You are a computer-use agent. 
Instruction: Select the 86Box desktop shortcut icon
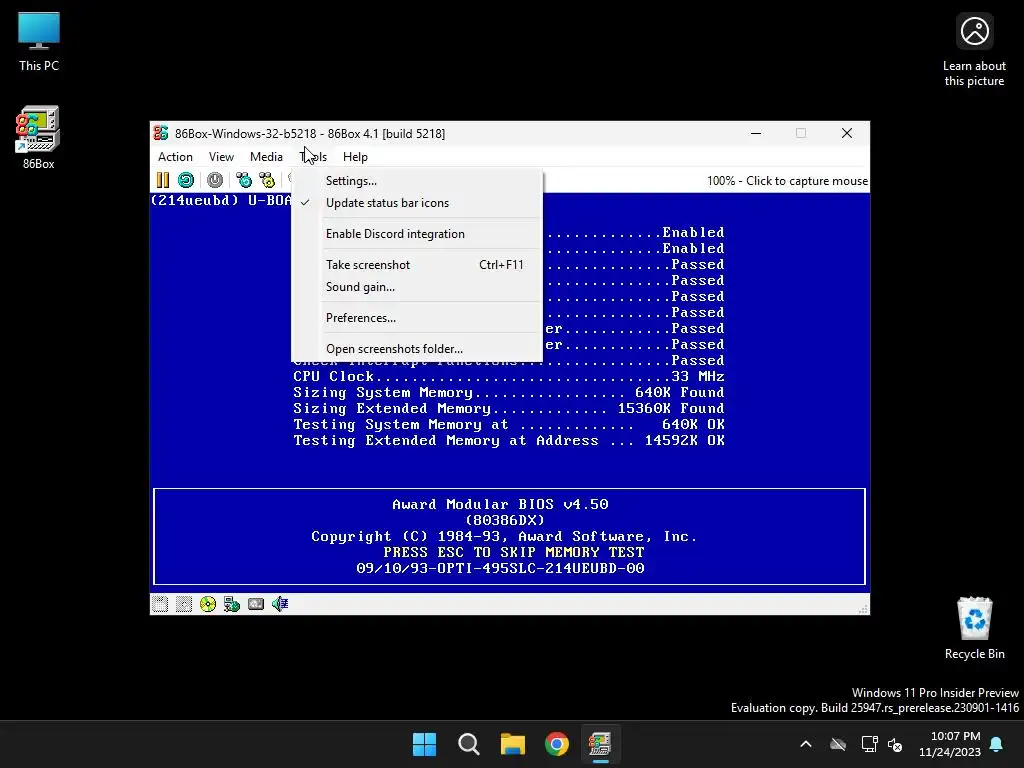point(39,138)
